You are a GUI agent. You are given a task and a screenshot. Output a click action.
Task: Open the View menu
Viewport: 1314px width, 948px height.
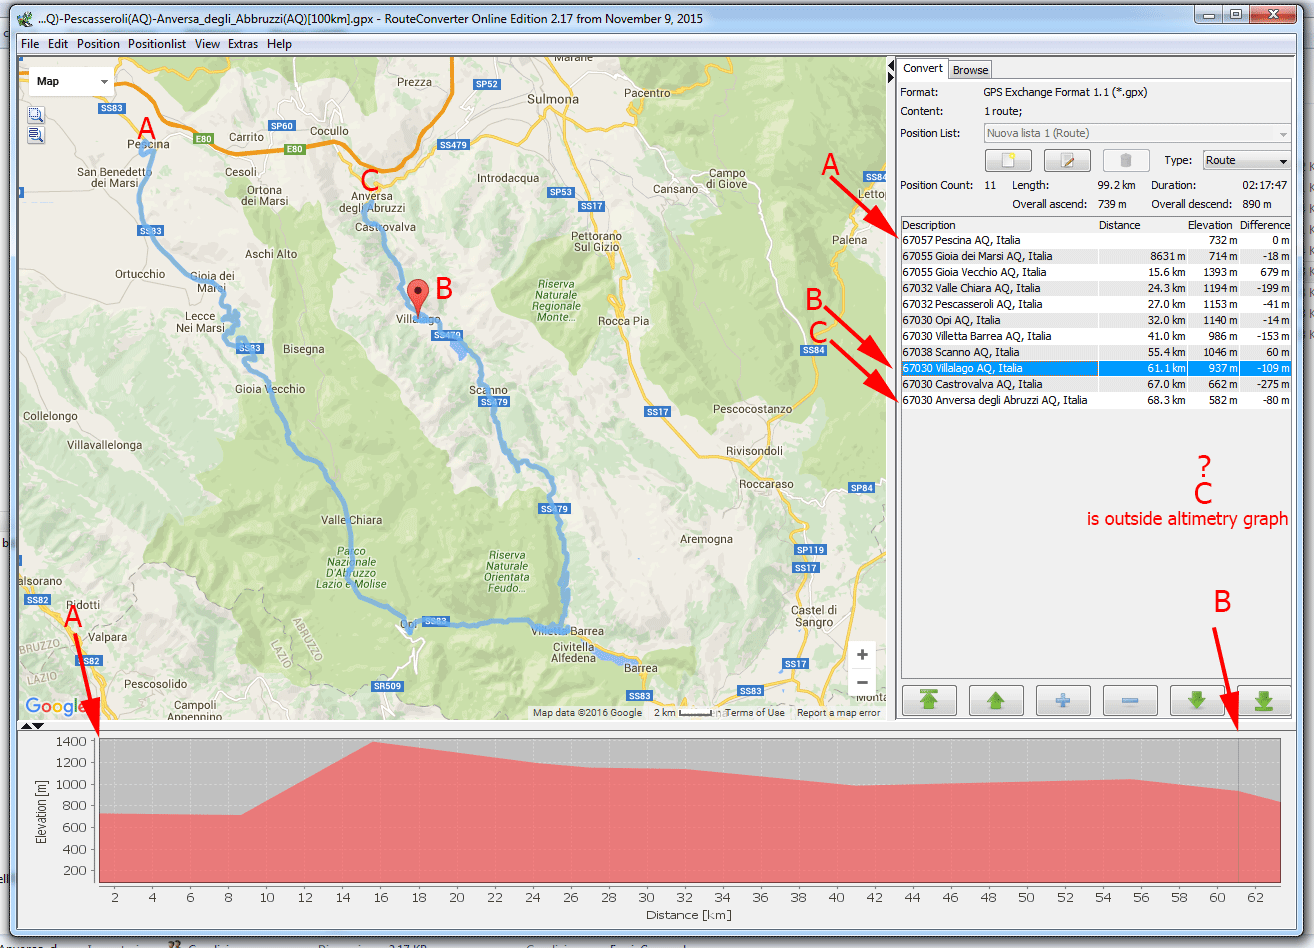208,44
